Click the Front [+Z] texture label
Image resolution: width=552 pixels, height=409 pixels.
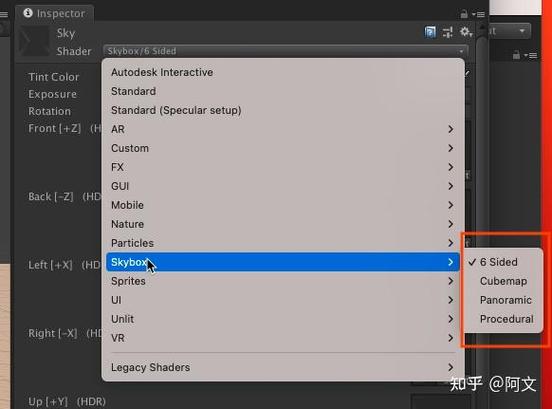point(54,128)
